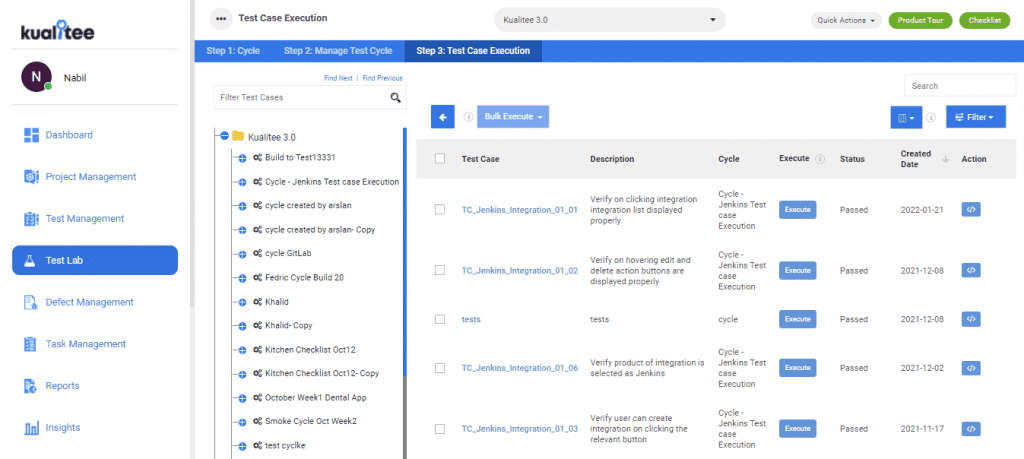This screenshot has height=459, width=1024.
Task: Click code action icon for TC_Jenkins_Integration_01_03
Action: (971, 428)
